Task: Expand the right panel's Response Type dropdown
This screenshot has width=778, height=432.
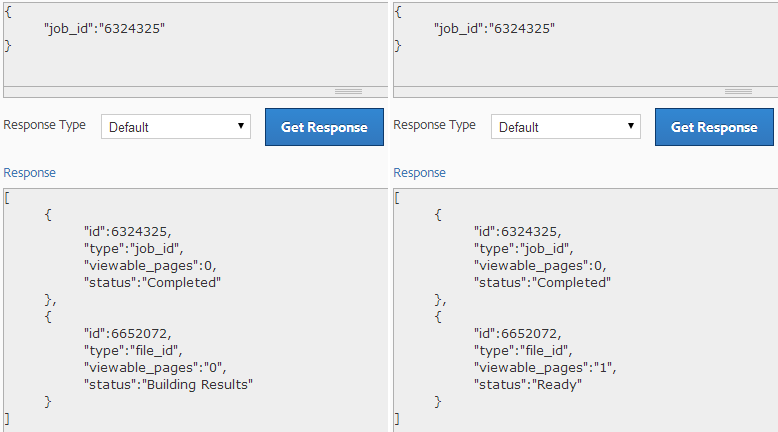Action: coord(566,127)
